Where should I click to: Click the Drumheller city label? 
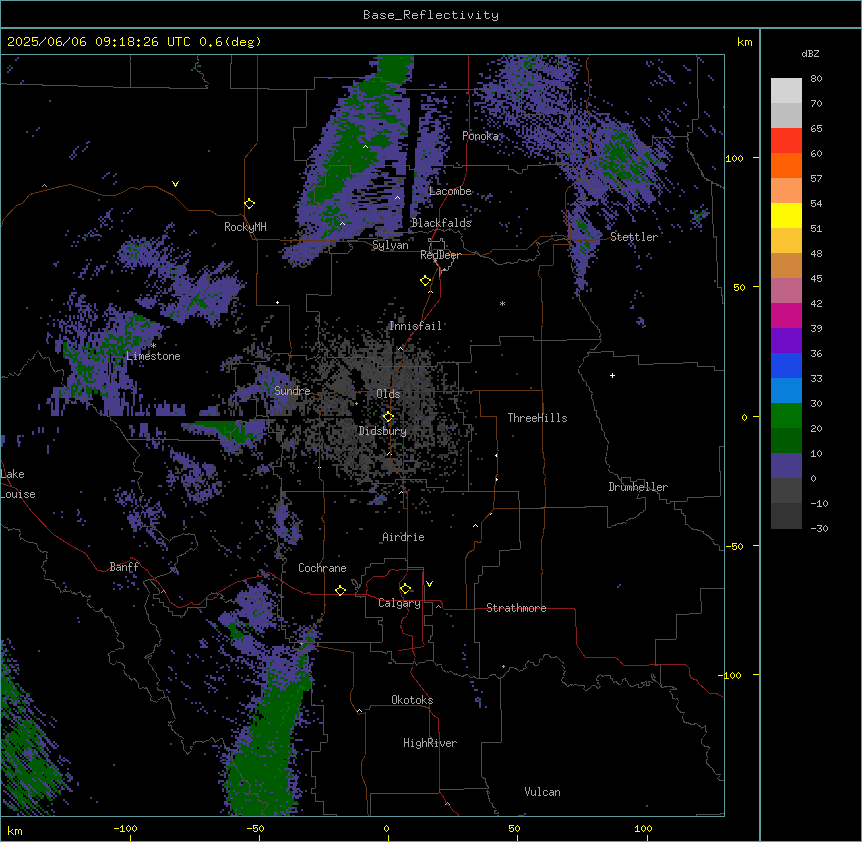click(x=638, y=487)
